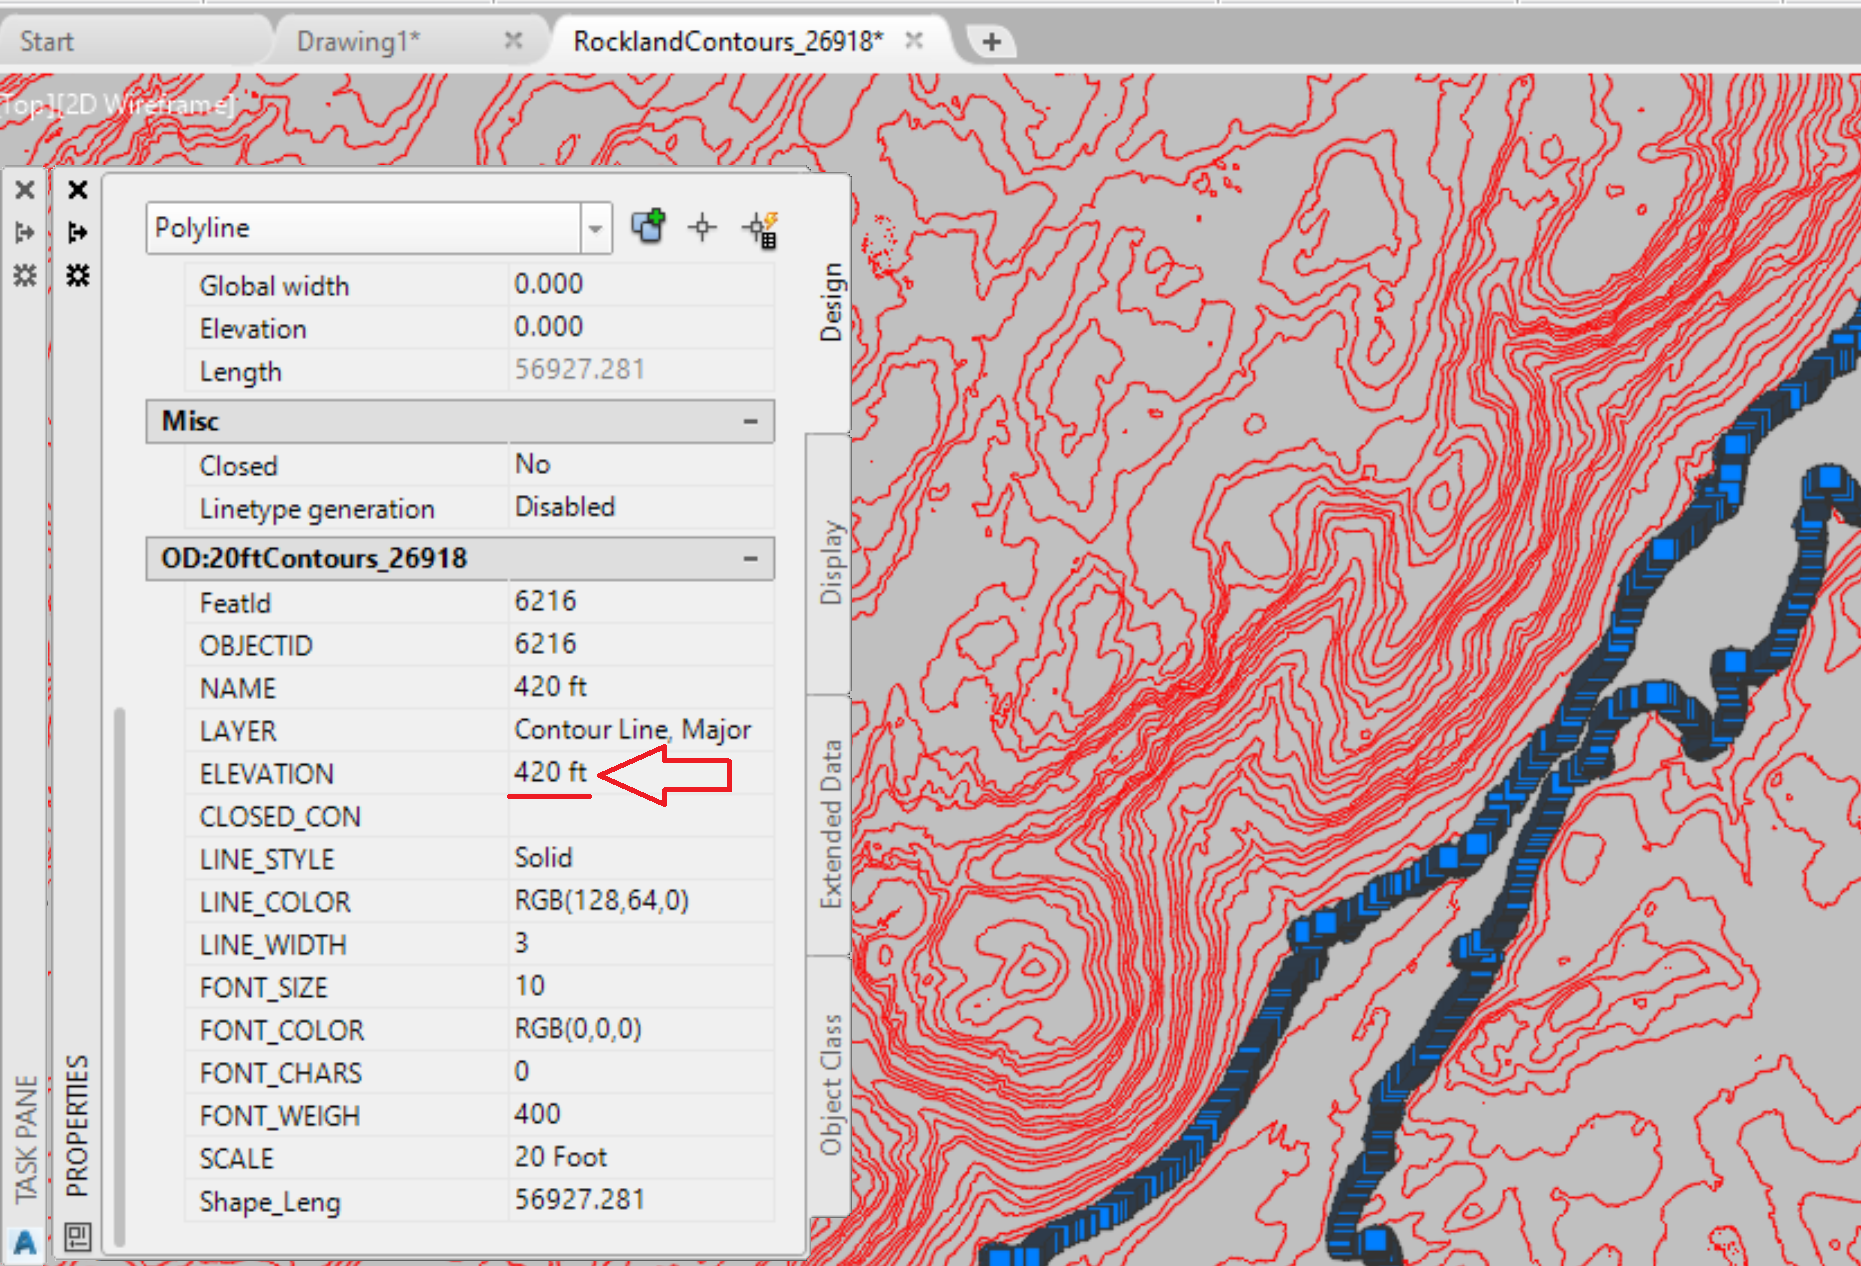
Task: Select the RocklandContours_26918* tab
Action: click(728, 42)
